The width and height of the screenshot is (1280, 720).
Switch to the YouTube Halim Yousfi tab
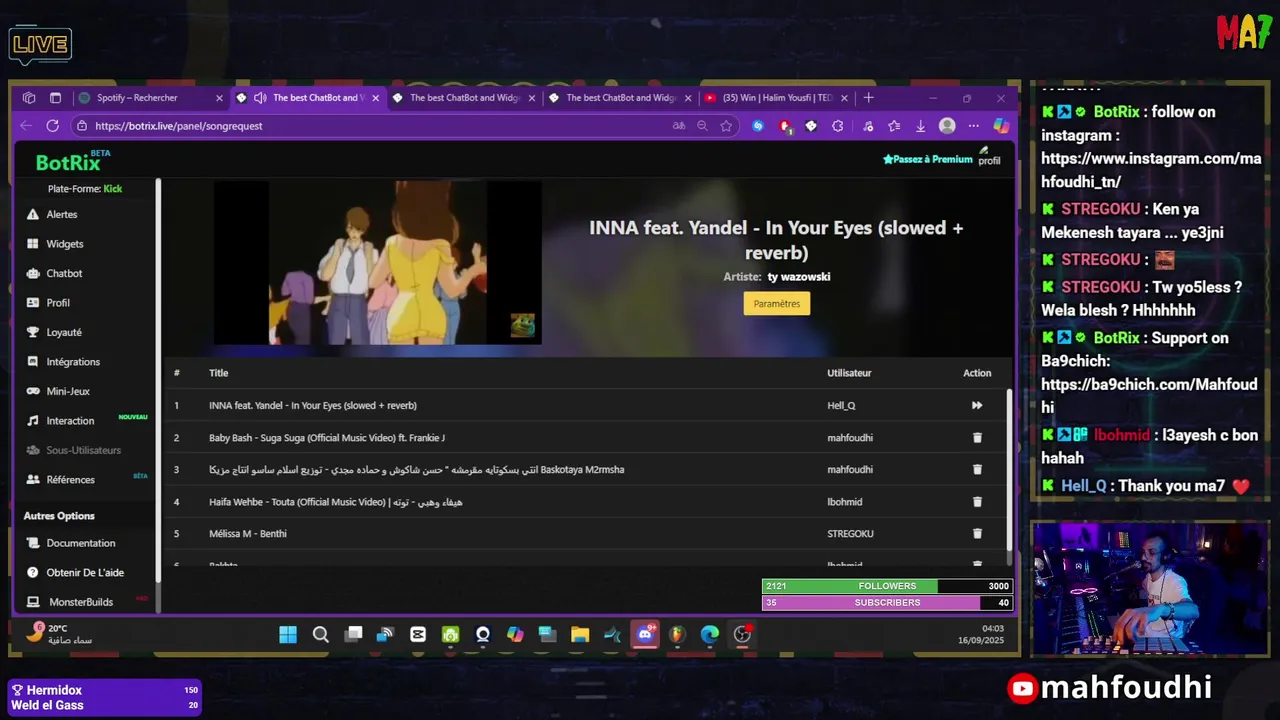[x=777, y=98]
